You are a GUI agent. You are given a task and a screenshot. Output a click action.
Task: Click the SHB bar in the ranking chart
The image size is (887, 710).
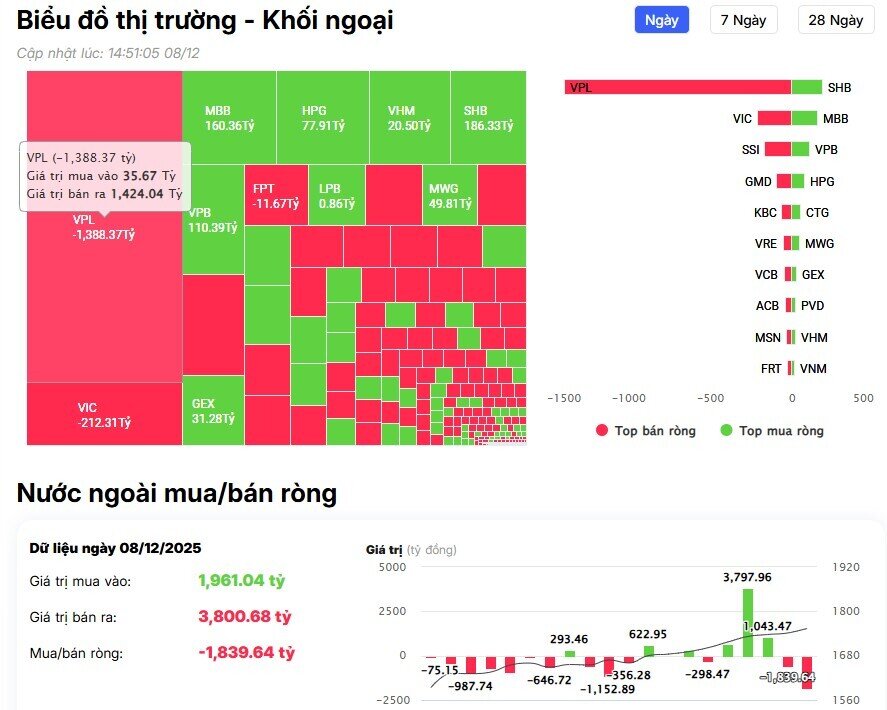[805, 87]
